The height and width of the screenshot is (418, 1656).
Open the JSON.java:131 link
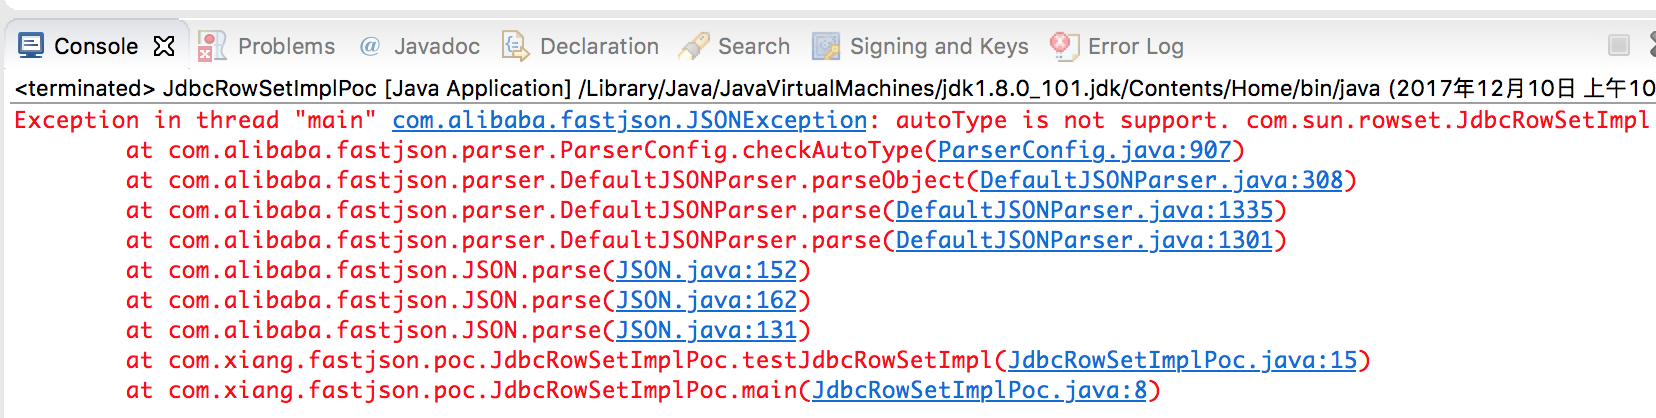(706, 330)
